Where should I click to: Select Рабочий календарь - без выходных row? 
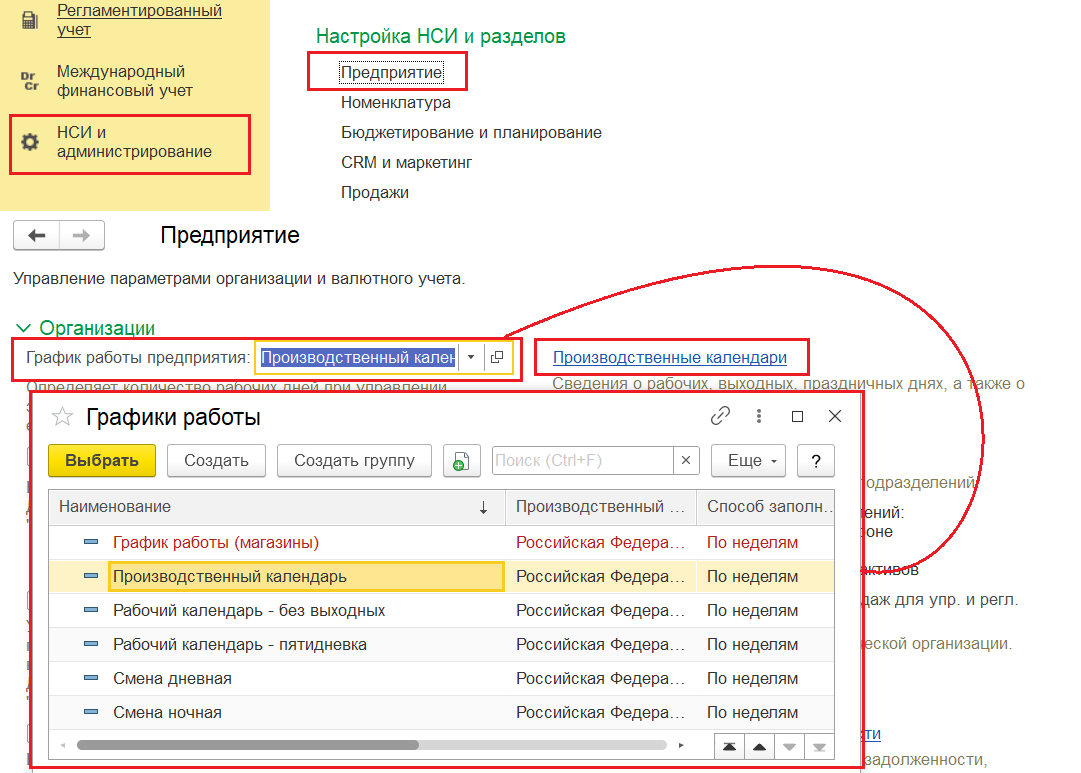[441, 611]
